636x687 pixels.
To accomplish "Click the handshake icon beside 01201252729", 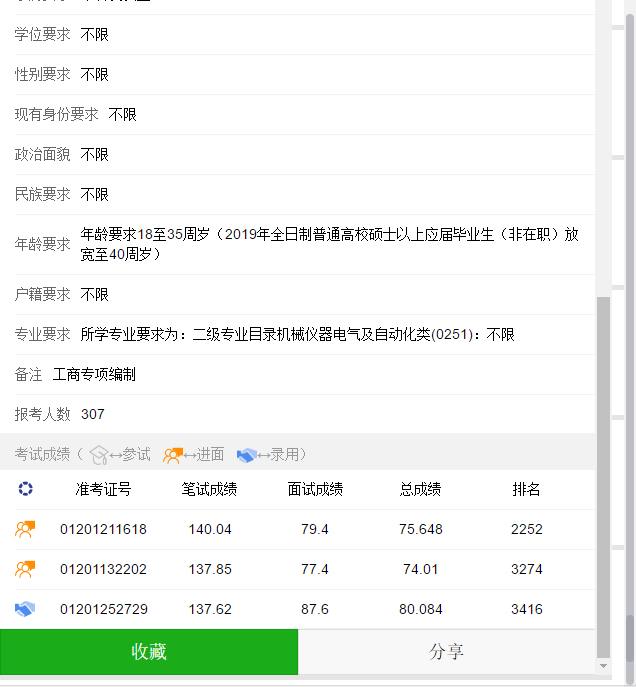I will click(25, 609).
